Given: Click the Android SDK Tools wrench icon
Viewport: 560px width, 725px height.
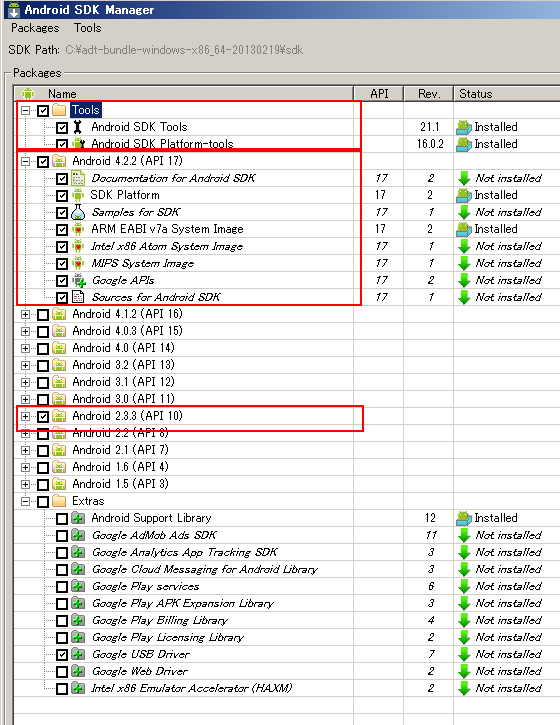Looking at the screenshot, I should coord(78,127).
